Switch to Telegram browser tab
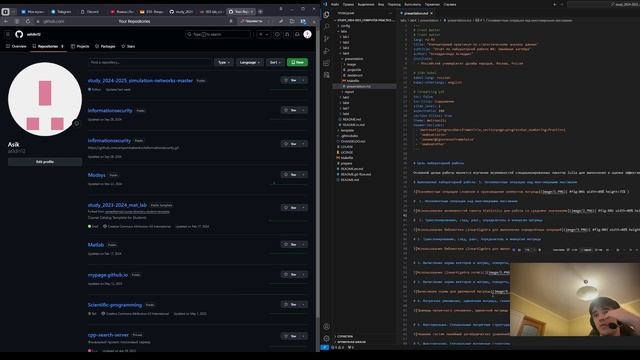 click(x=61, y=12)
